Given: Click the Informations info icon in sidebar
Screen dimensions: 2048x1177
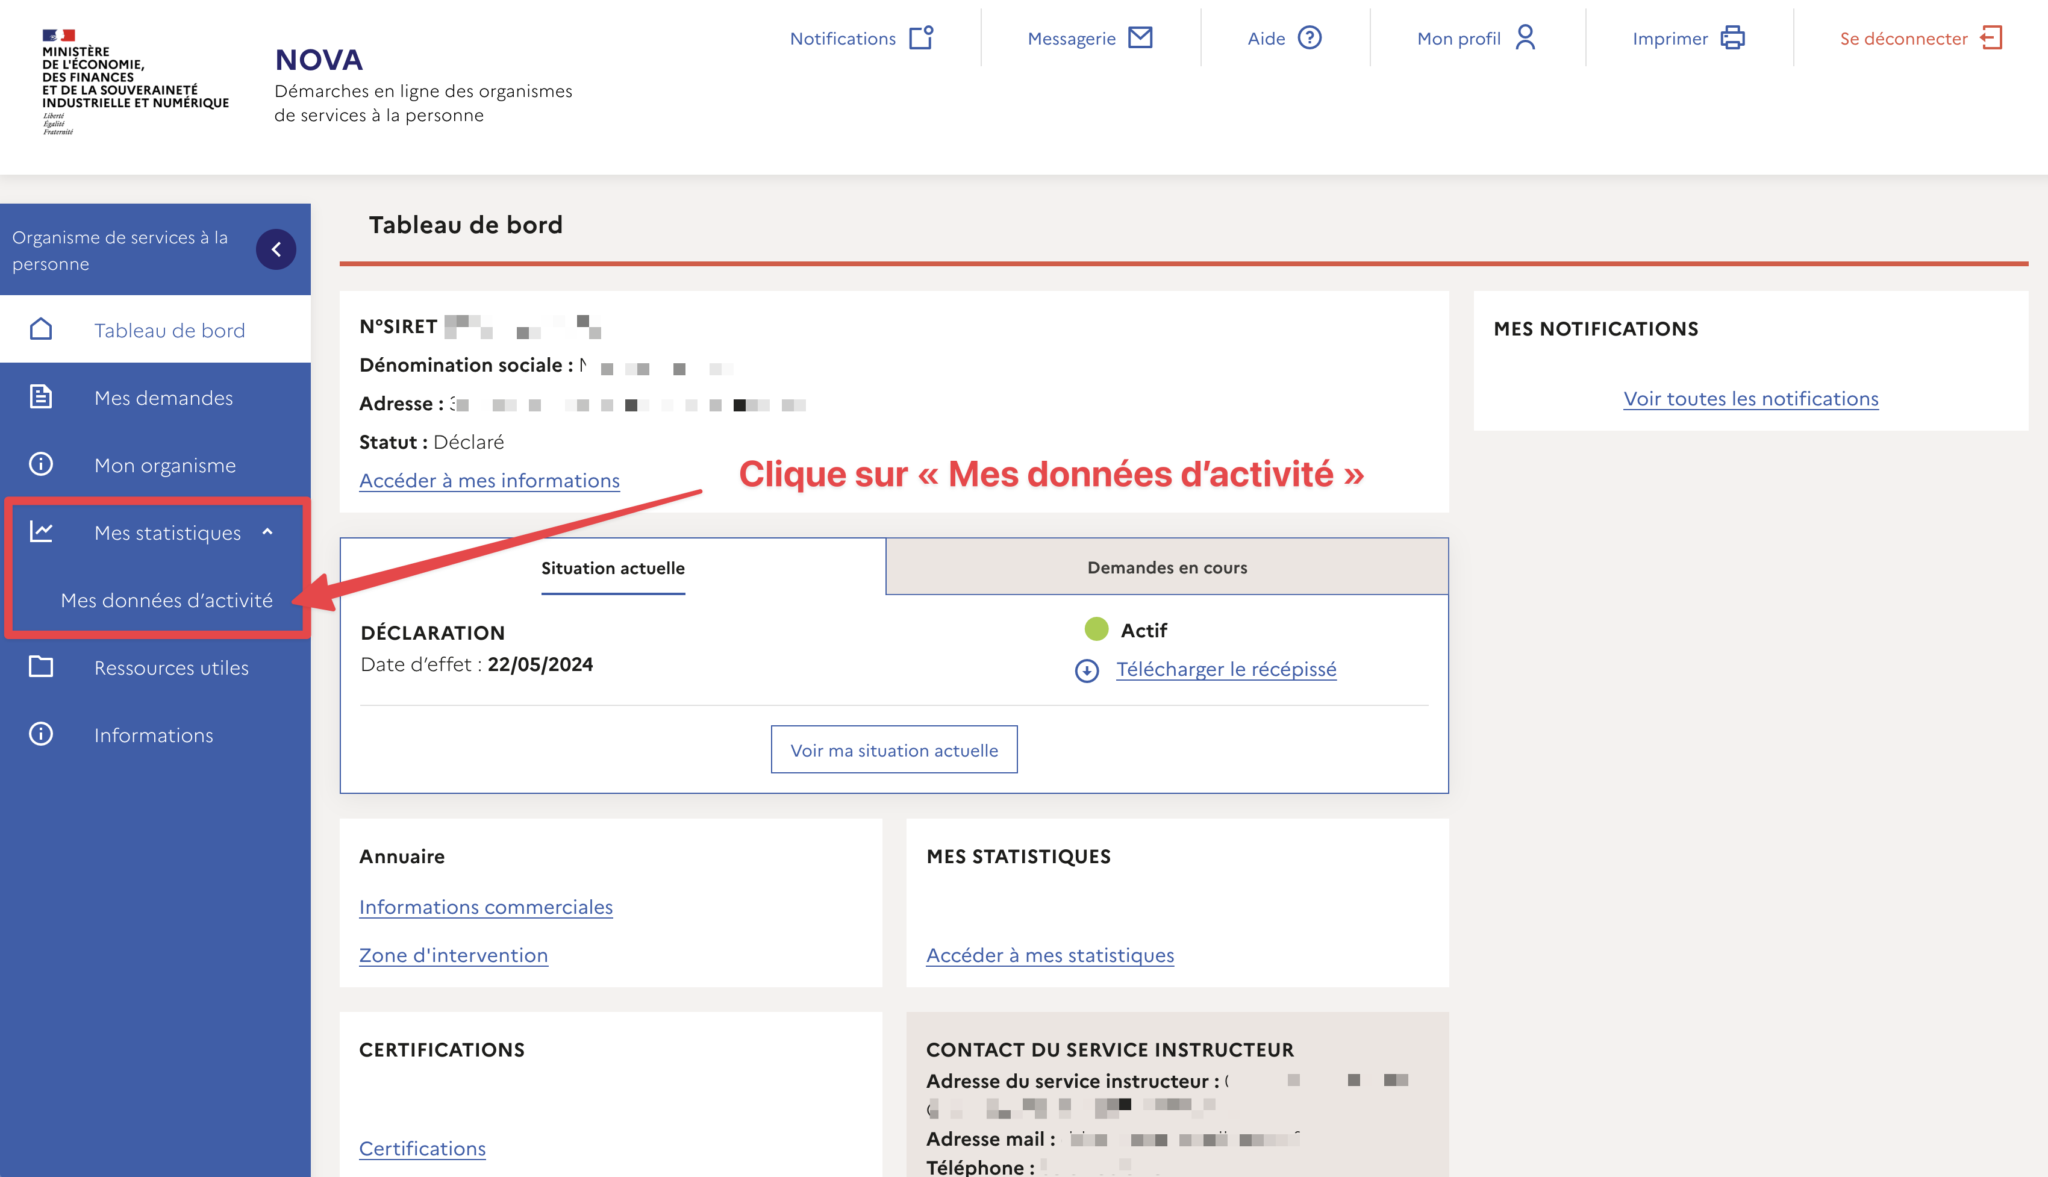Looking at the screenshot, I should 41,734.
